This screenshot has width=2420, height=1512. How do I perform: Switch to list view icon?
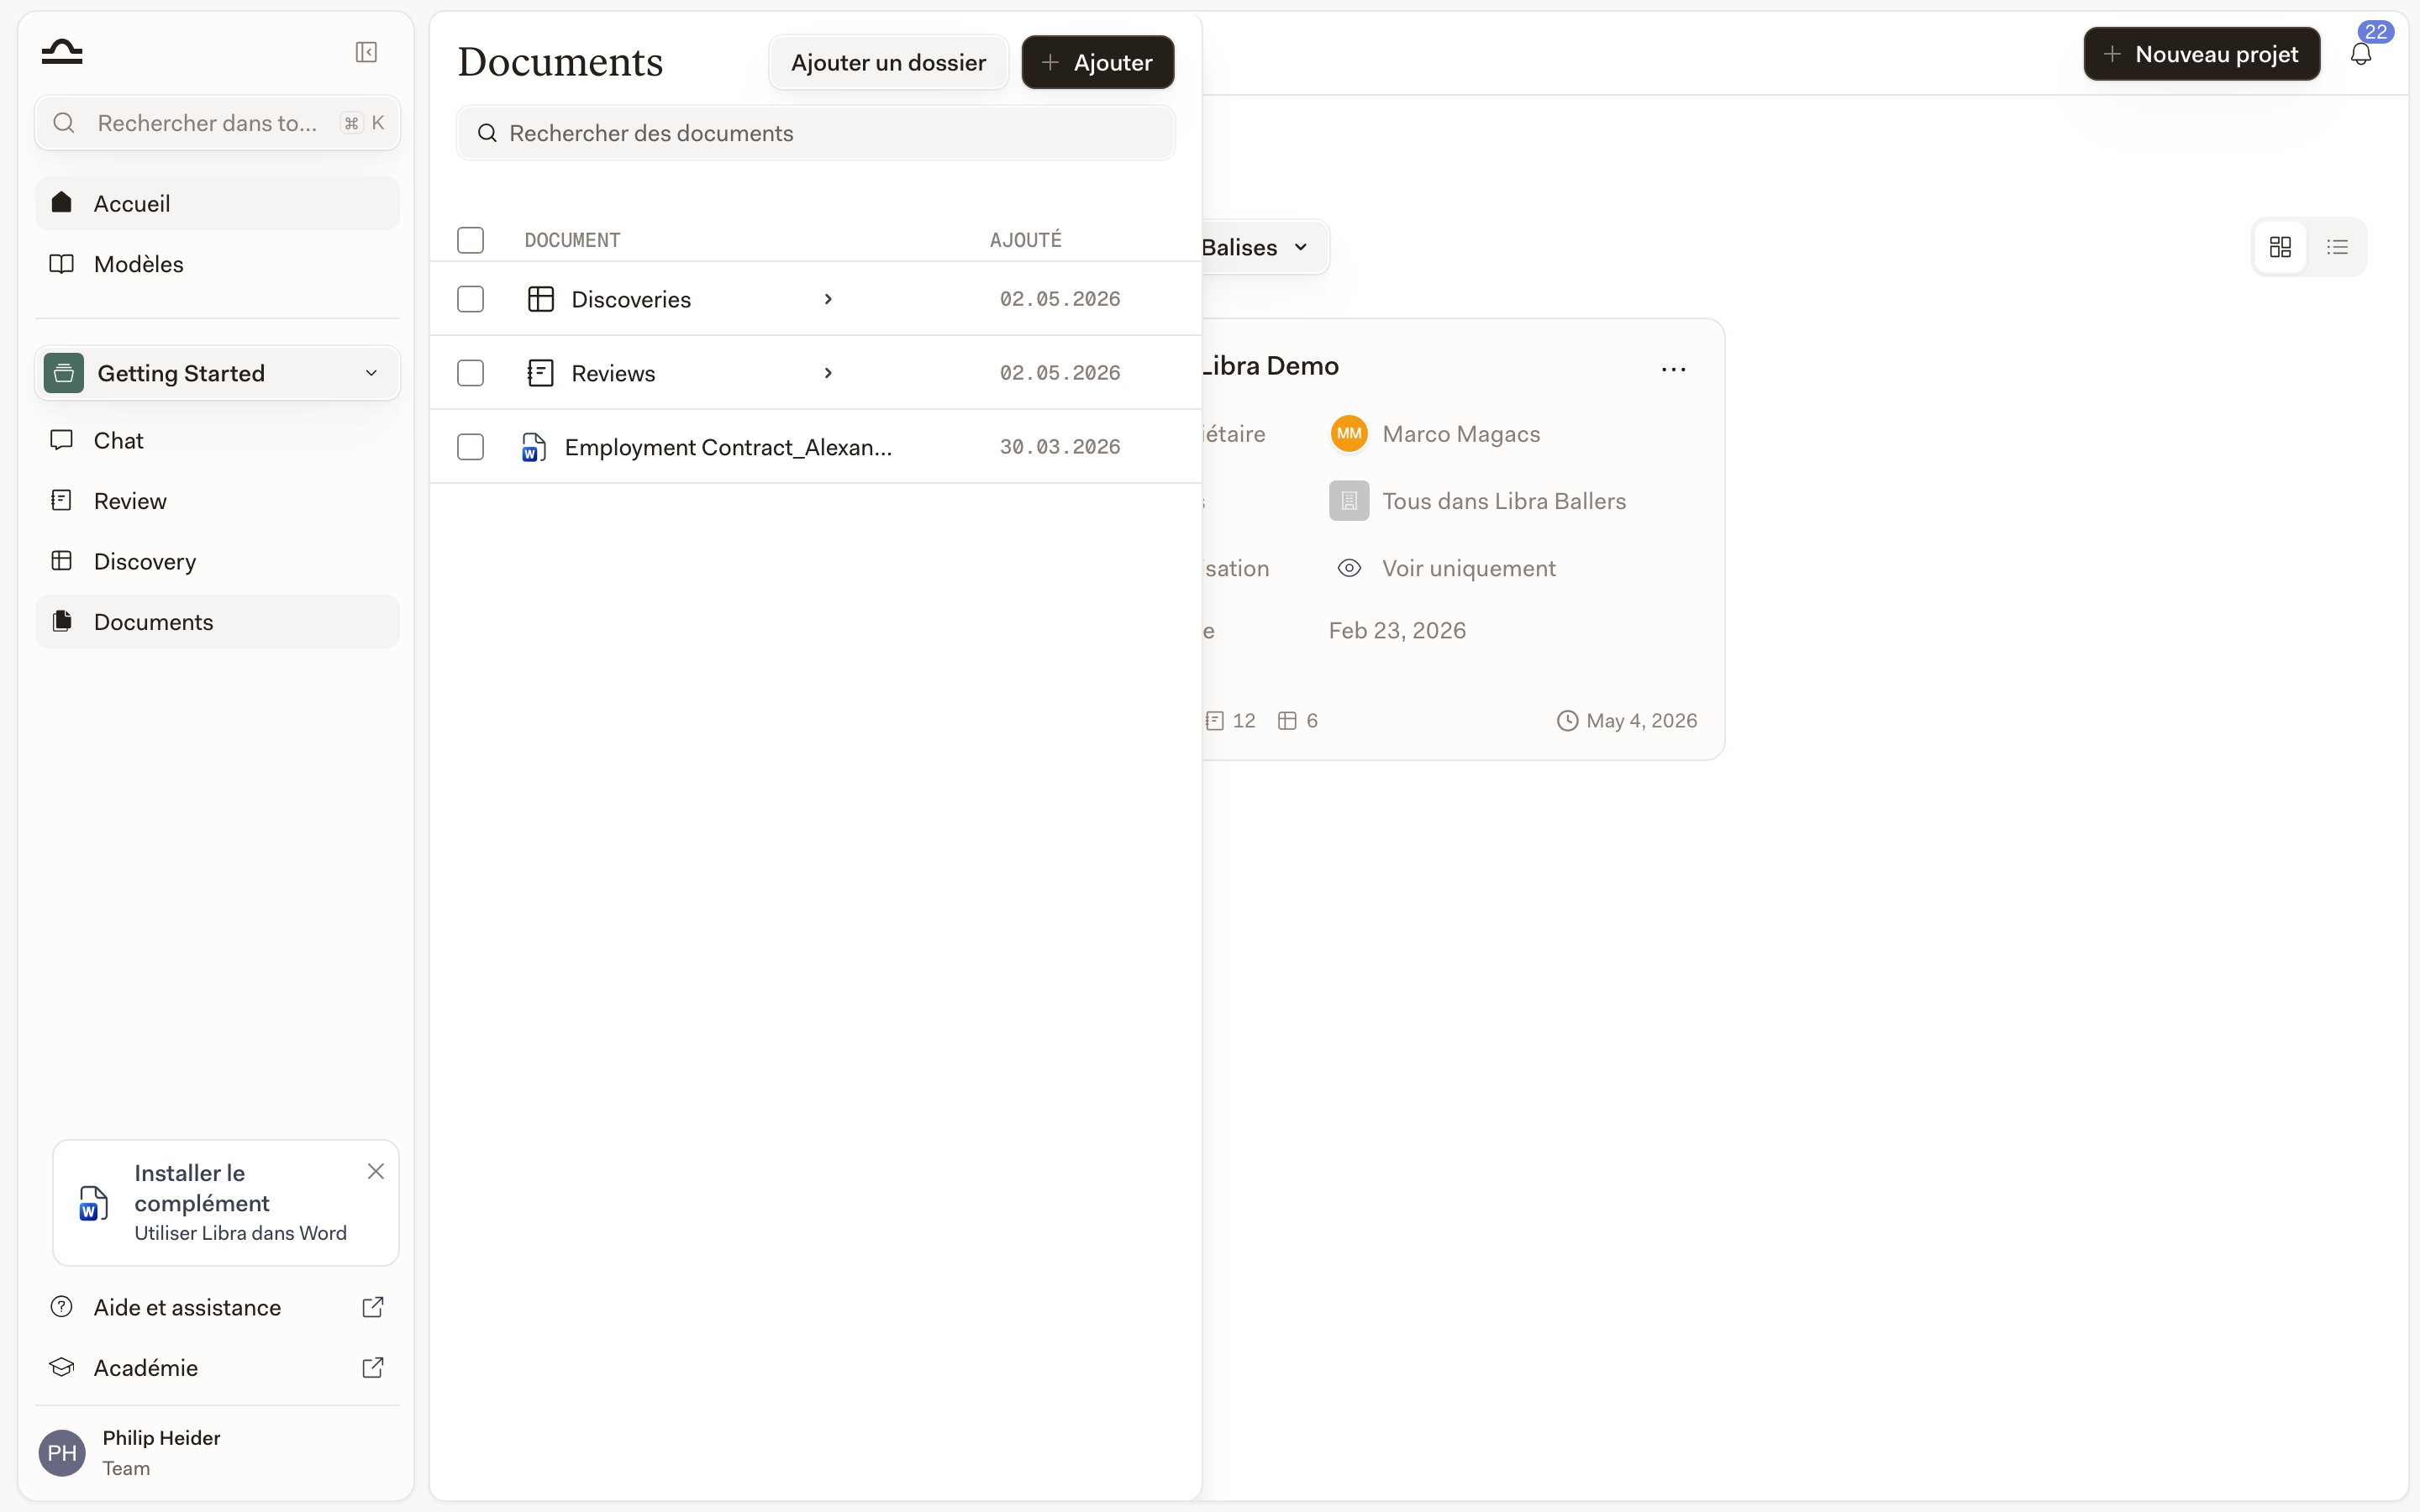pyautogui.click(x=2337, y=247)
